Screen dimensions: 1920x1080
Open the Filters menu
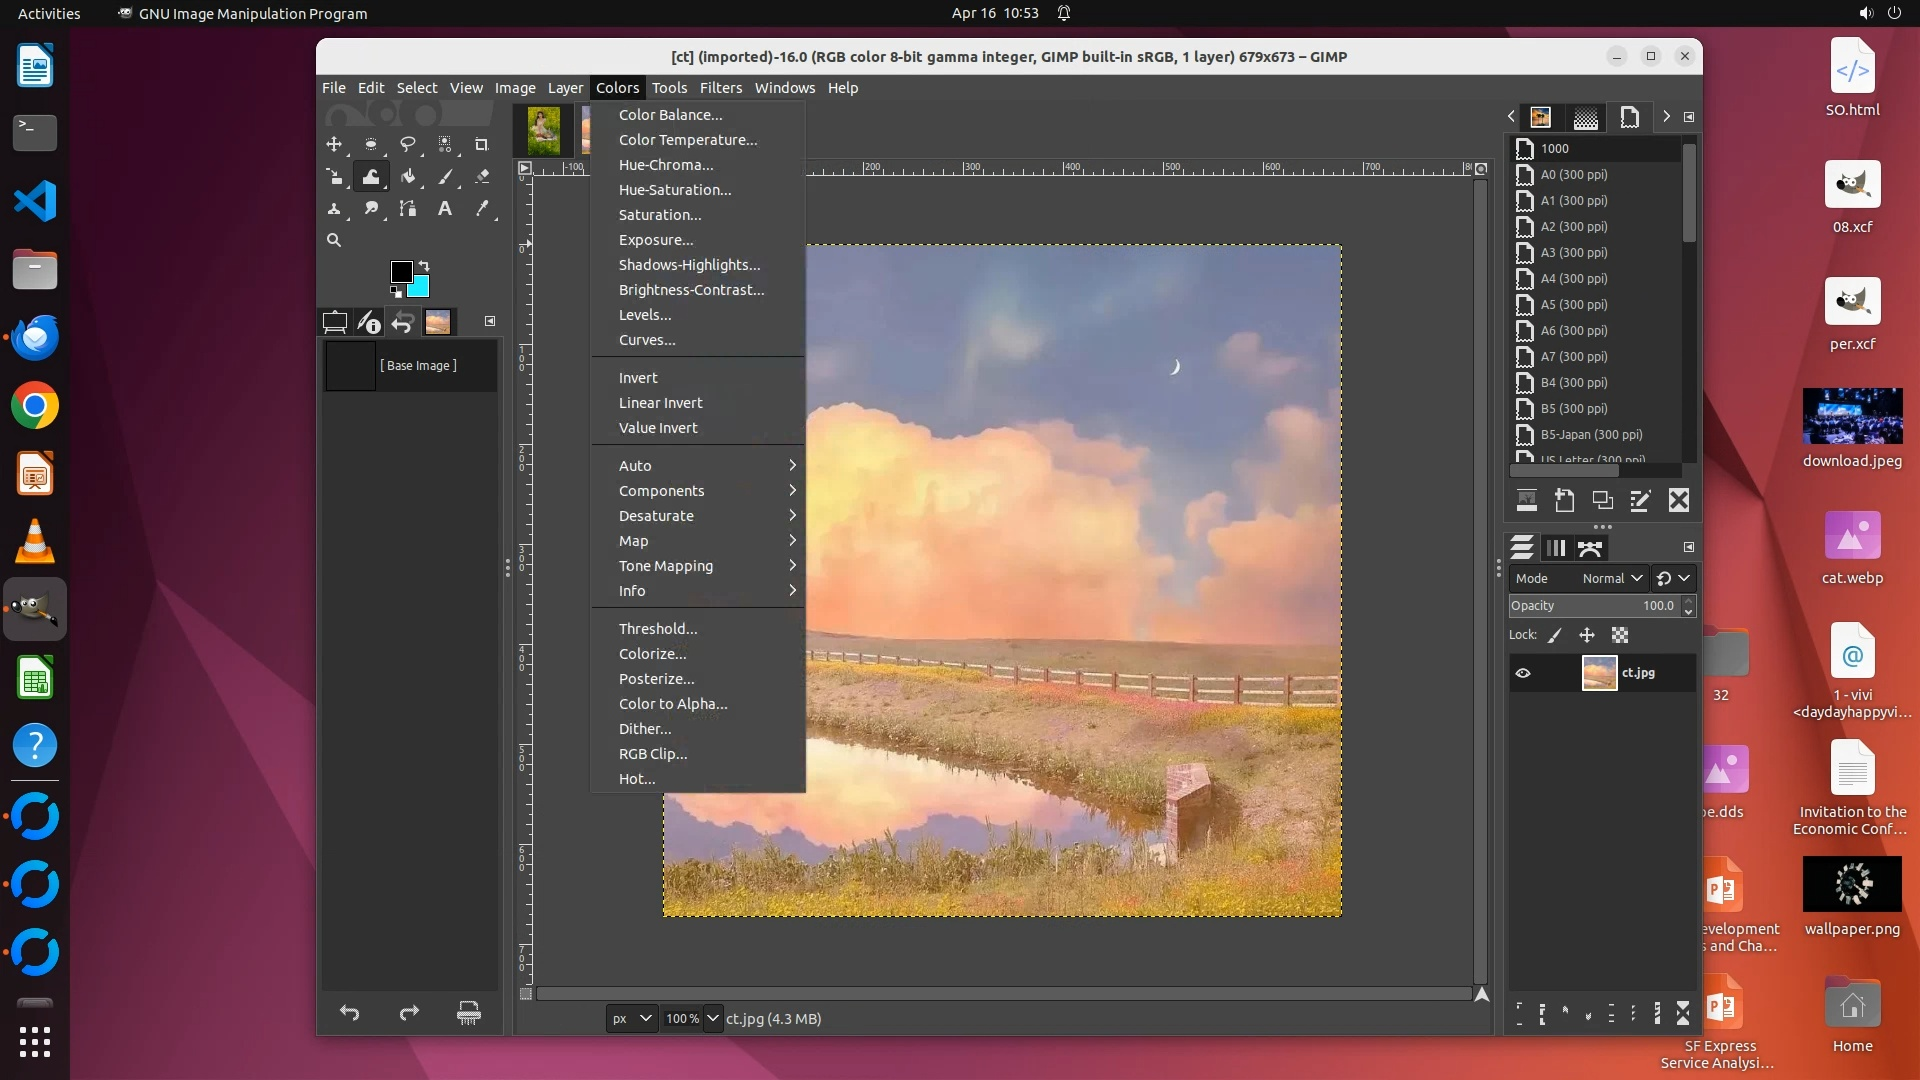(720, 88)
